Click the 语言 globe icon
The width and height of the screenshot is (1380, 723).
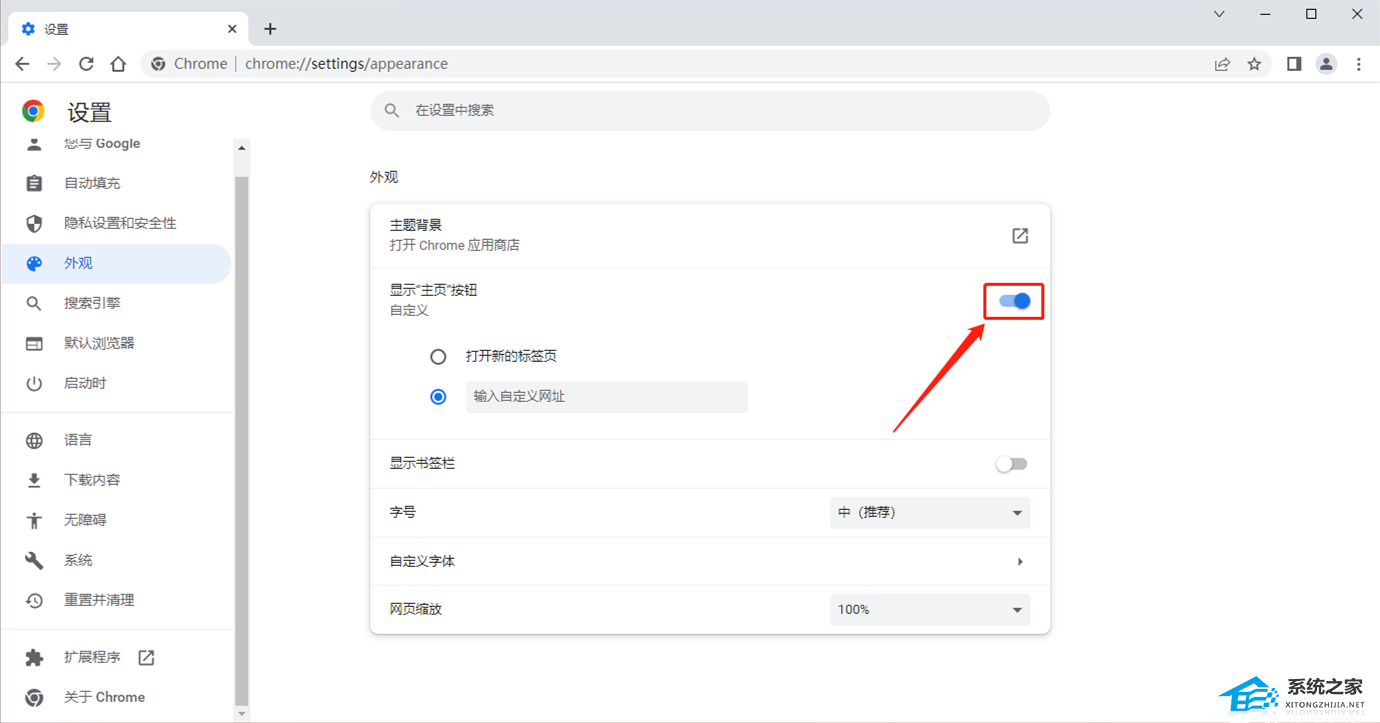tap(34, 440)
